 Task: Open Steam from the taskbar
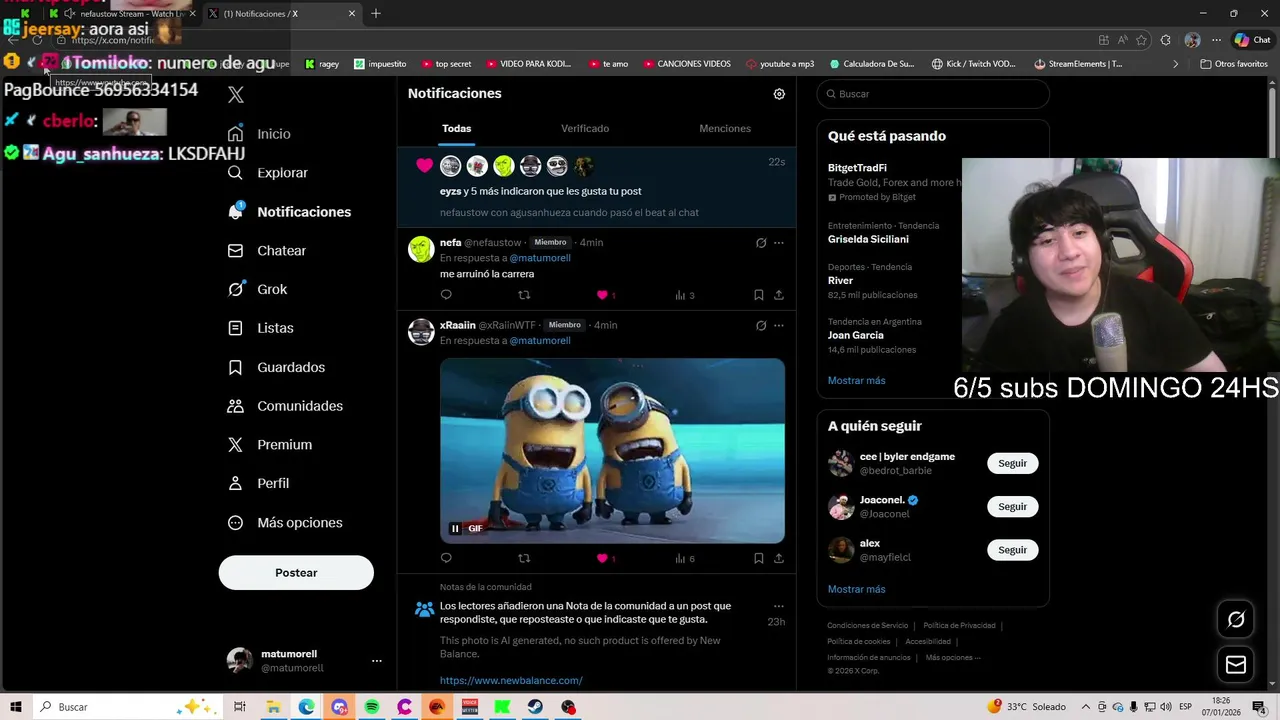(535, 707)
